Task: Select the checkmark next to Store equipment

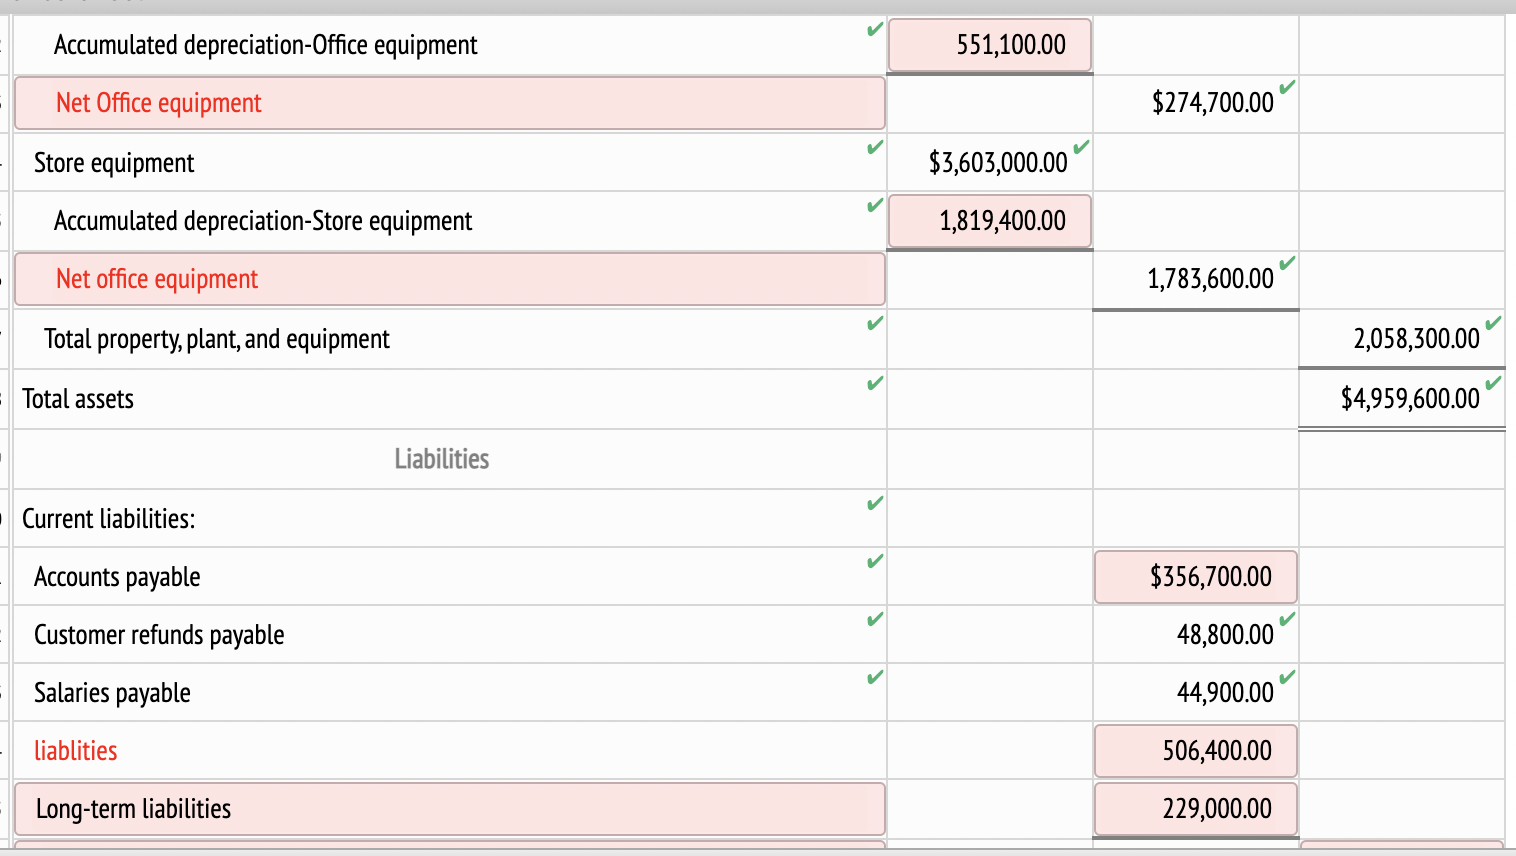Action: point(875,148)
